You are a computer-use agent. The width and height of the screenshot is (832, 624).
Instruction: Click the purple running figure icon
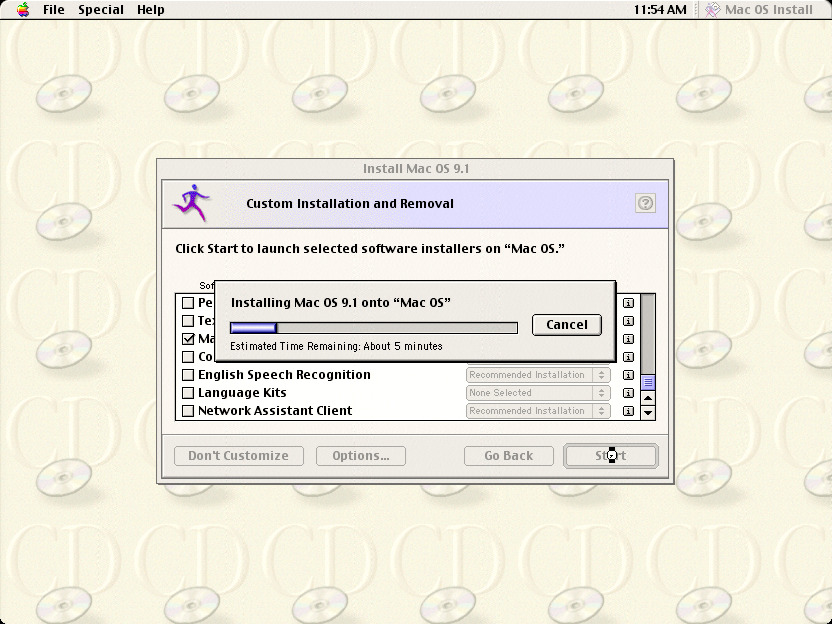pyautogui.click(x=191, y=203)
